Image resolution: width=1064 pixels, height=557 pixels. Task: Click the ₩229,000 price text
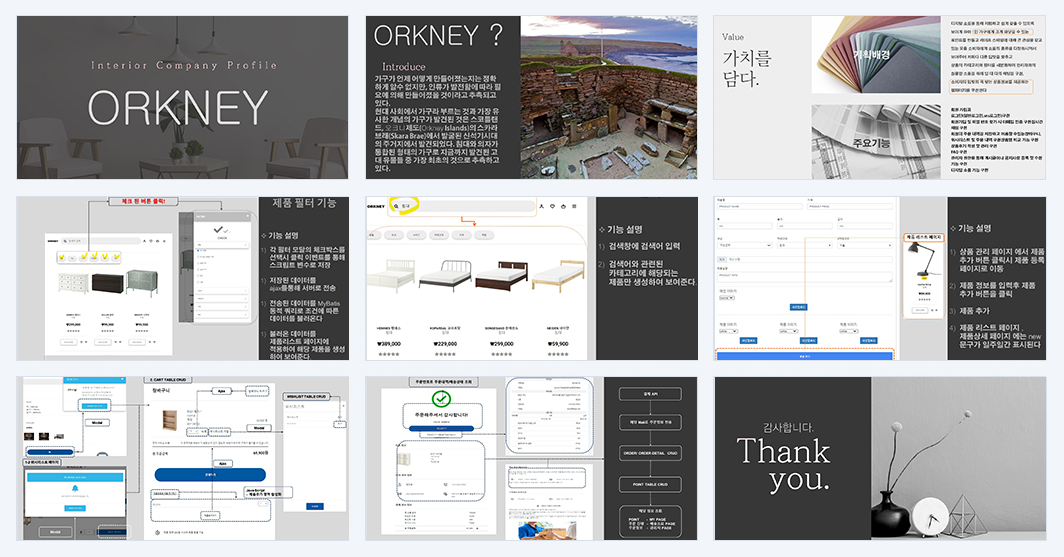click(x=445, y=344)
